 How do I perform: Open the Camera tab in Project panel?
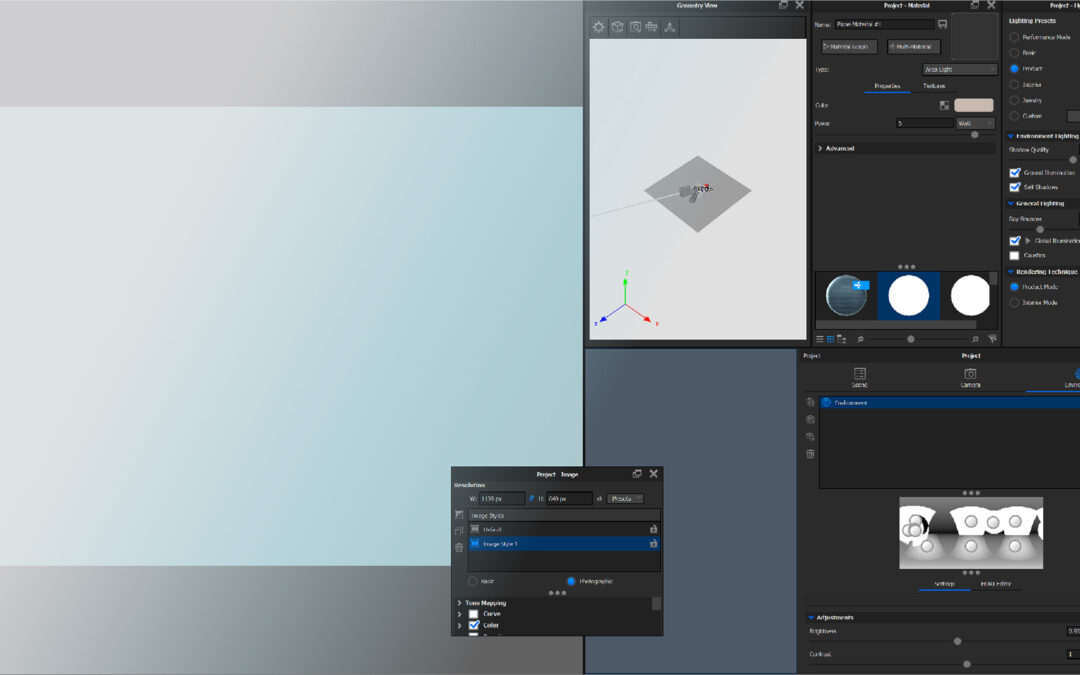tap(970, 377)
